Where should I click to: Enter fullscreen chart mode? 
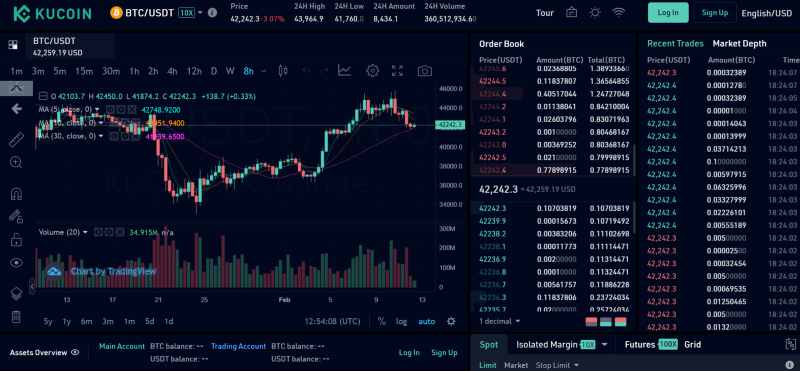click(x=397, y=71)
